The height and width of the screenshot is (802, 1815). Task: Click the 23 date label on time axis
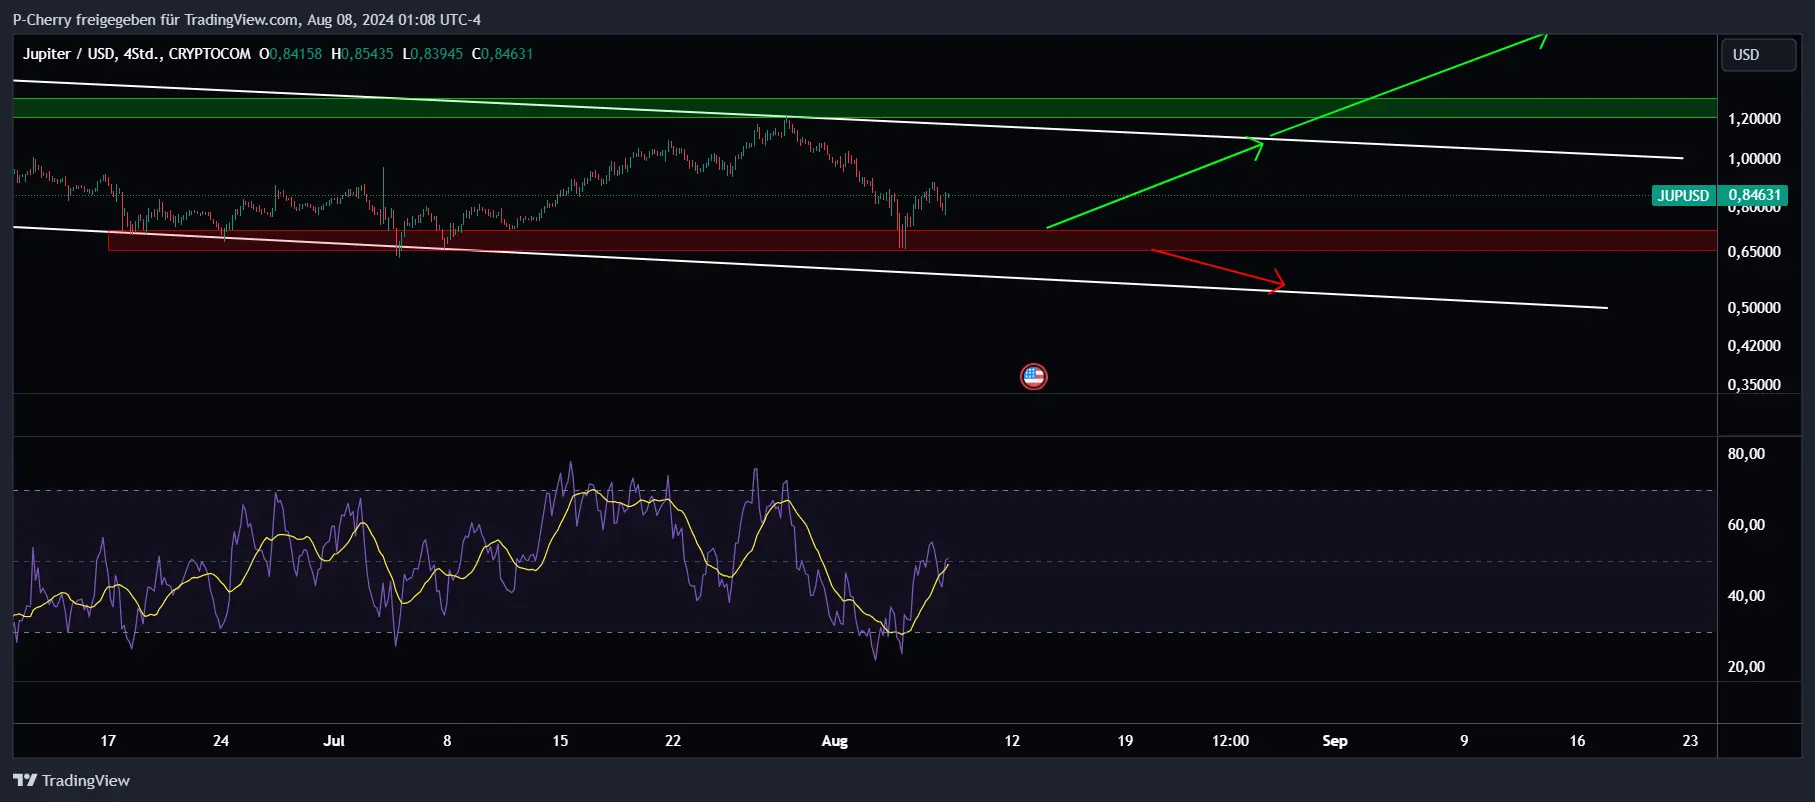[1690, 741]
